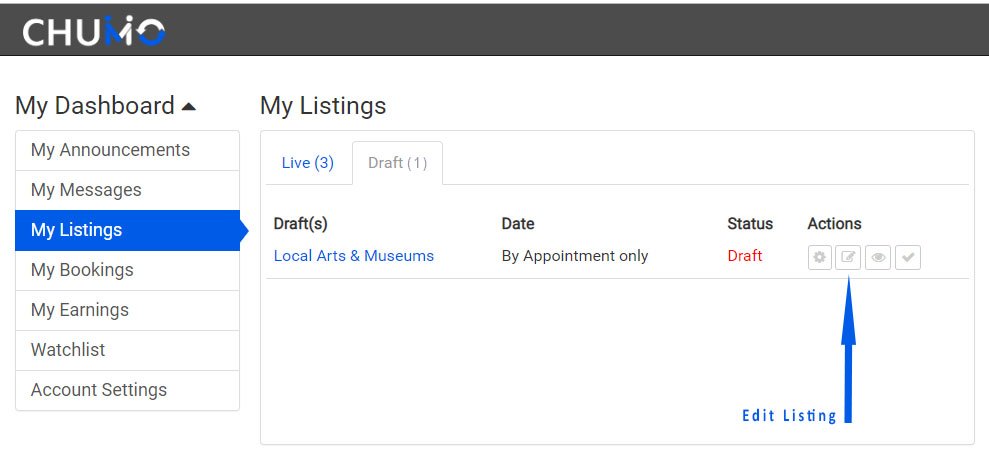Image resolution: width=989 pixels, height=457 pixels.
Task: Select the Draft (1) tab
Action: (397, 163)
